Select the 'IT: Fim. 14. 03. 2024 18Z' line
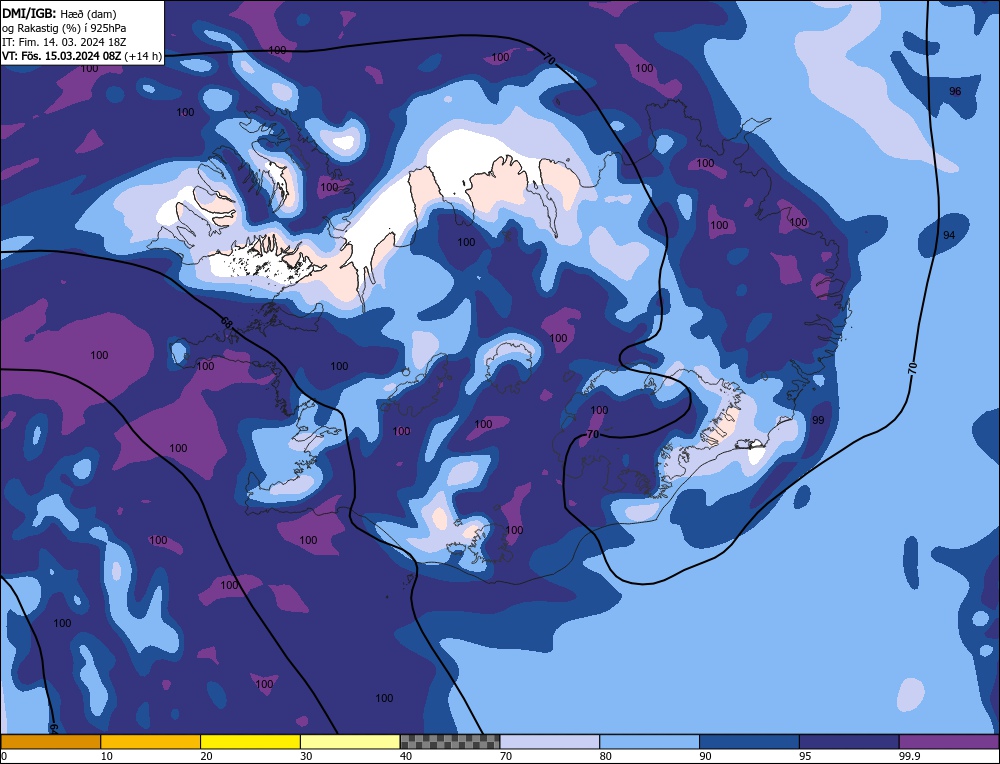The width and height of the screenshot is (1000, 764). pyautogui.click(x=64, y=42)
